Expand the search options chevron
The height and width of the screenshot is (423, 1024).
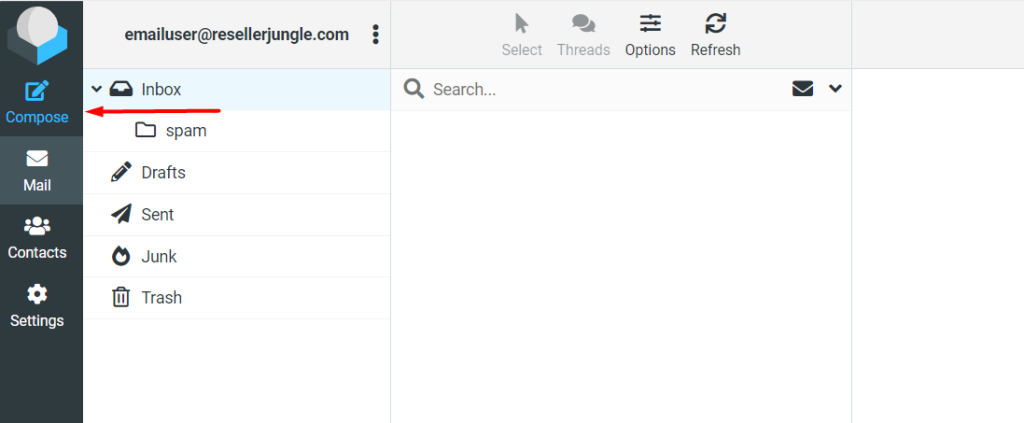[x=835, y=89]
